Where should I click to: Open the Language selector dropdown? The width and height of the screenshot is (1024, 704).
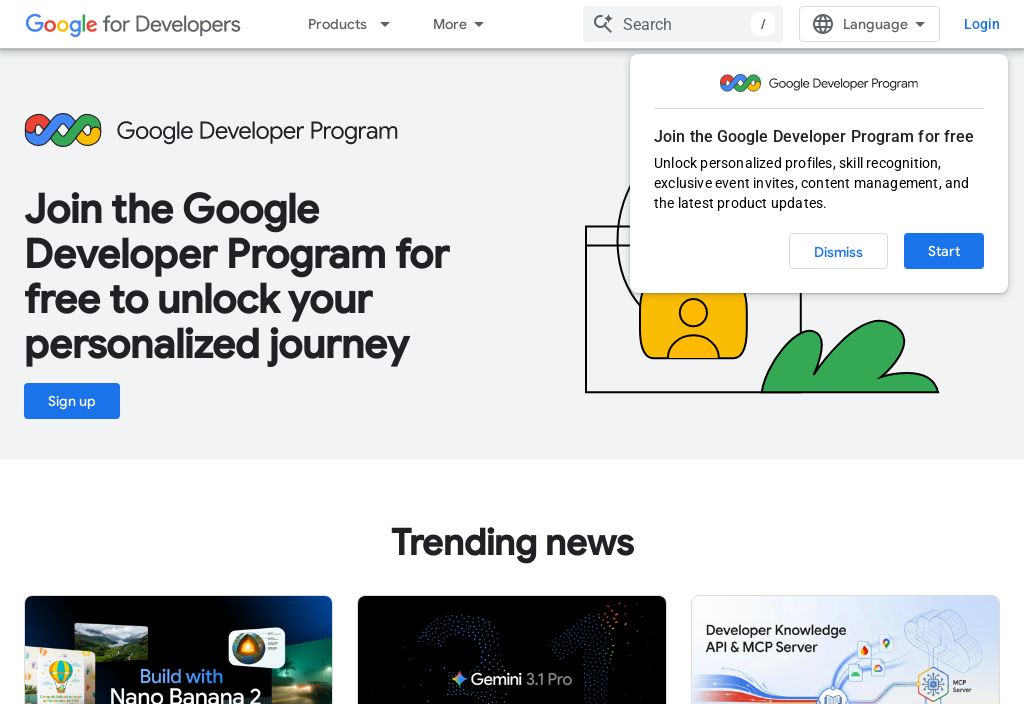[869, 24]
